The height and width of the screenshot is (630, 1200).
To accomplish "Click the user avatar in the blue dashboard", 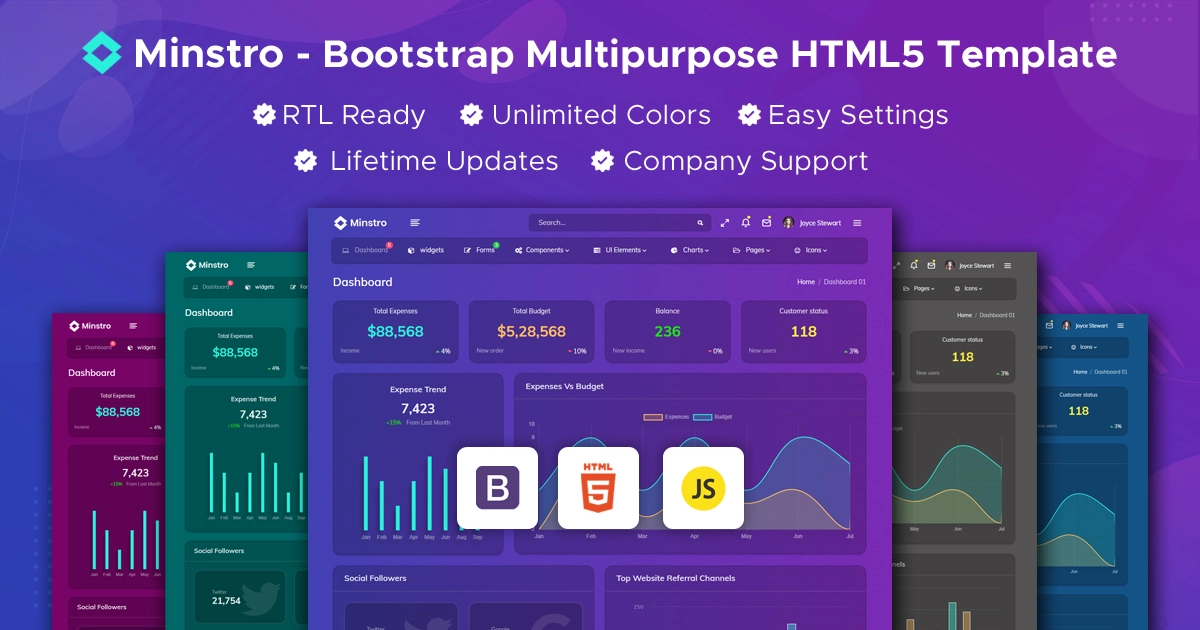I will [x=1066, y=325].
